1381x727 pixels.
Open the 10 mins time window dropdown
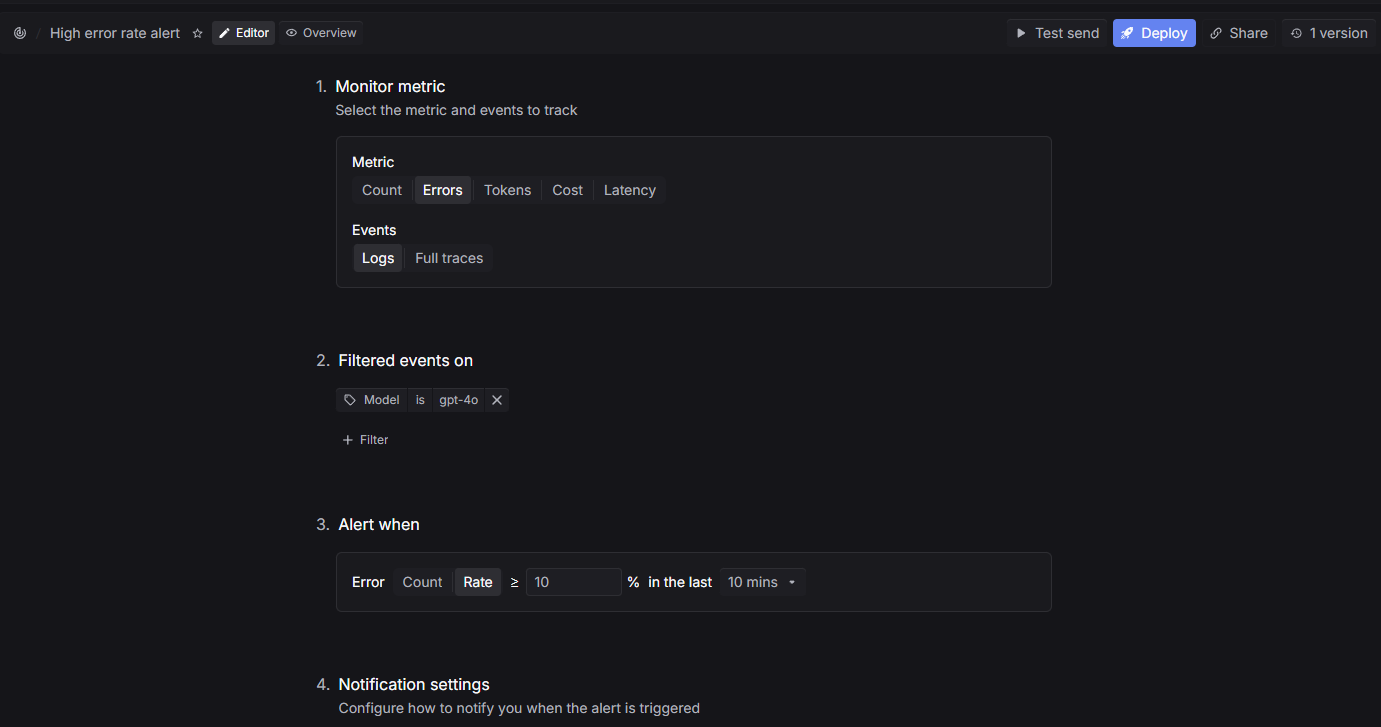click(x=762, y=582)
